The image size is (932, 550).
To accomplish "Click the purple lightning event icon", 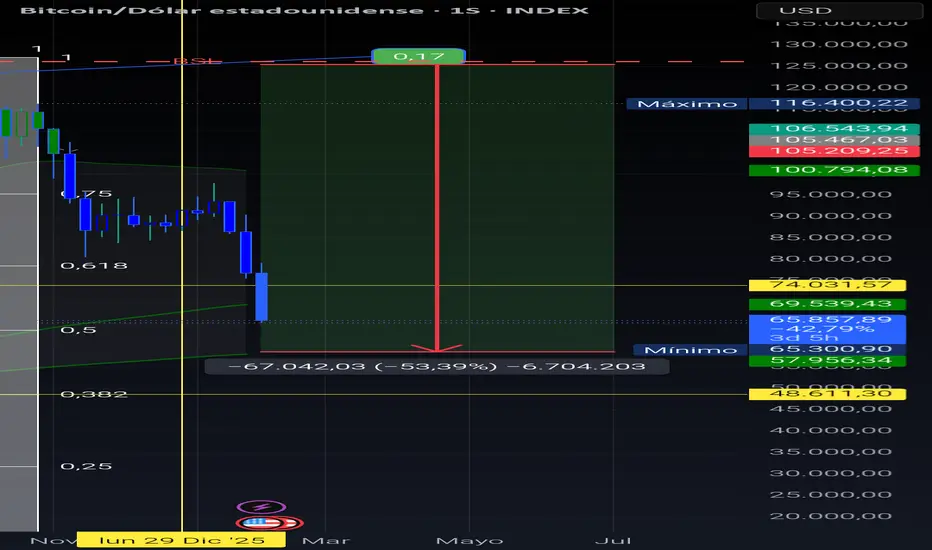I will [262, 507].
